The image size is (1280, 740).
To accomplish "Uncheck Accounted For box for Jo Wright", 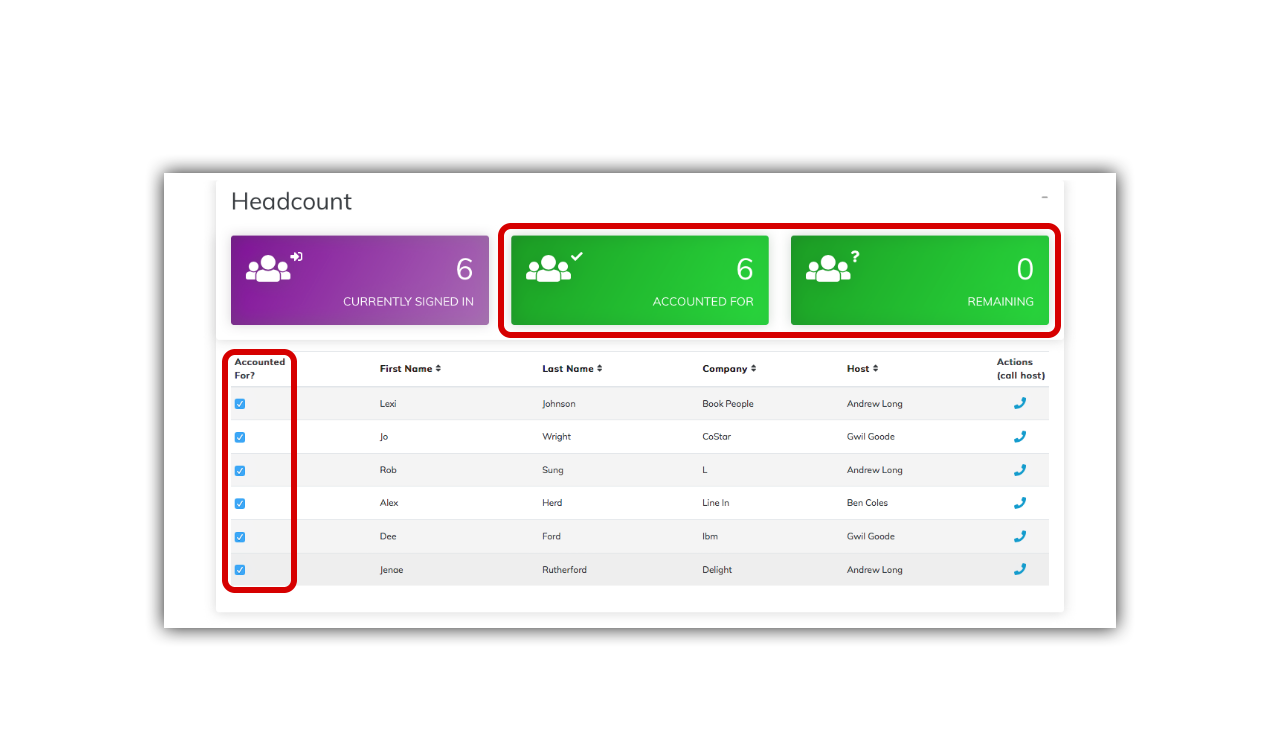I will click(x=240, y=437).
